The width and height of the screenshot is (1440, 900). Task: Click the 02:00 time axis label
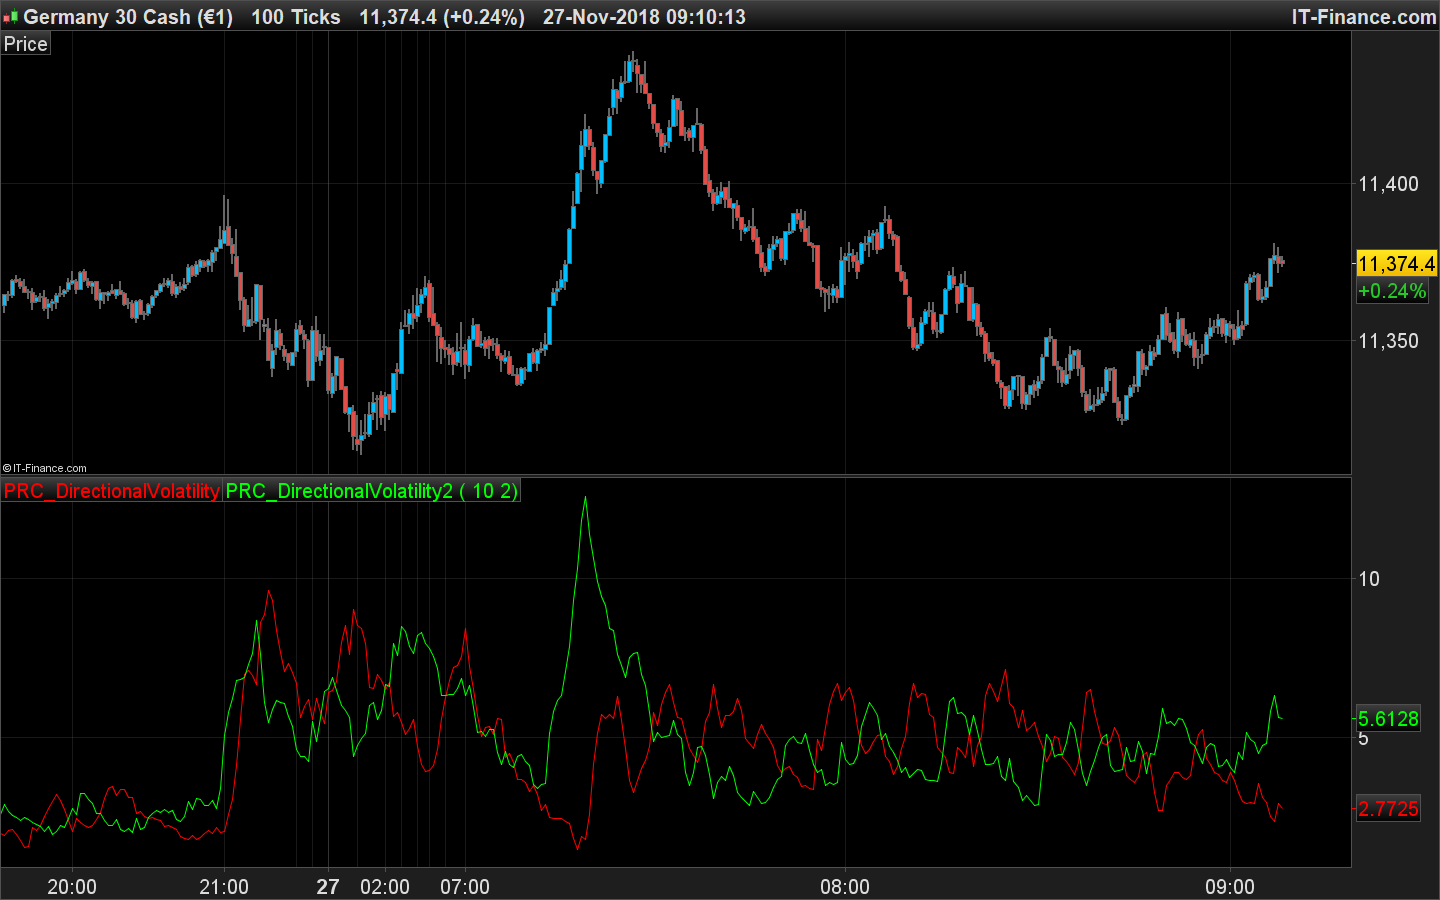pos(385,887)
